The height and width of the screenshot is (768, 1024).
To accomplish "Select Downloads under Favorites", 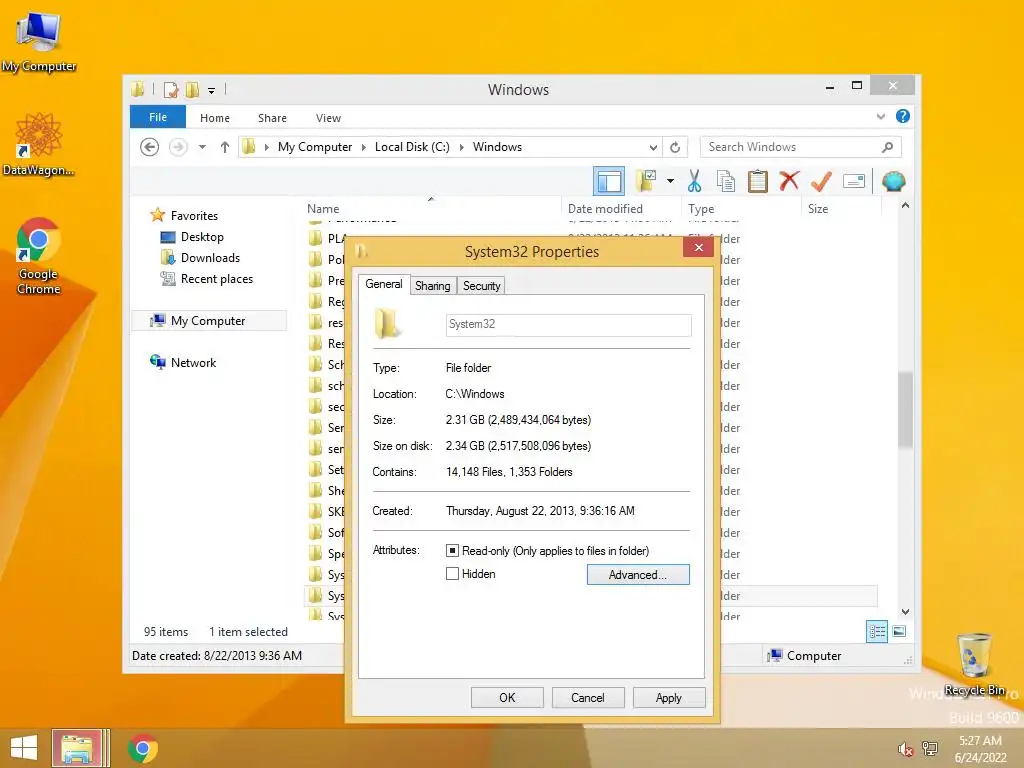I will [210, 258].
